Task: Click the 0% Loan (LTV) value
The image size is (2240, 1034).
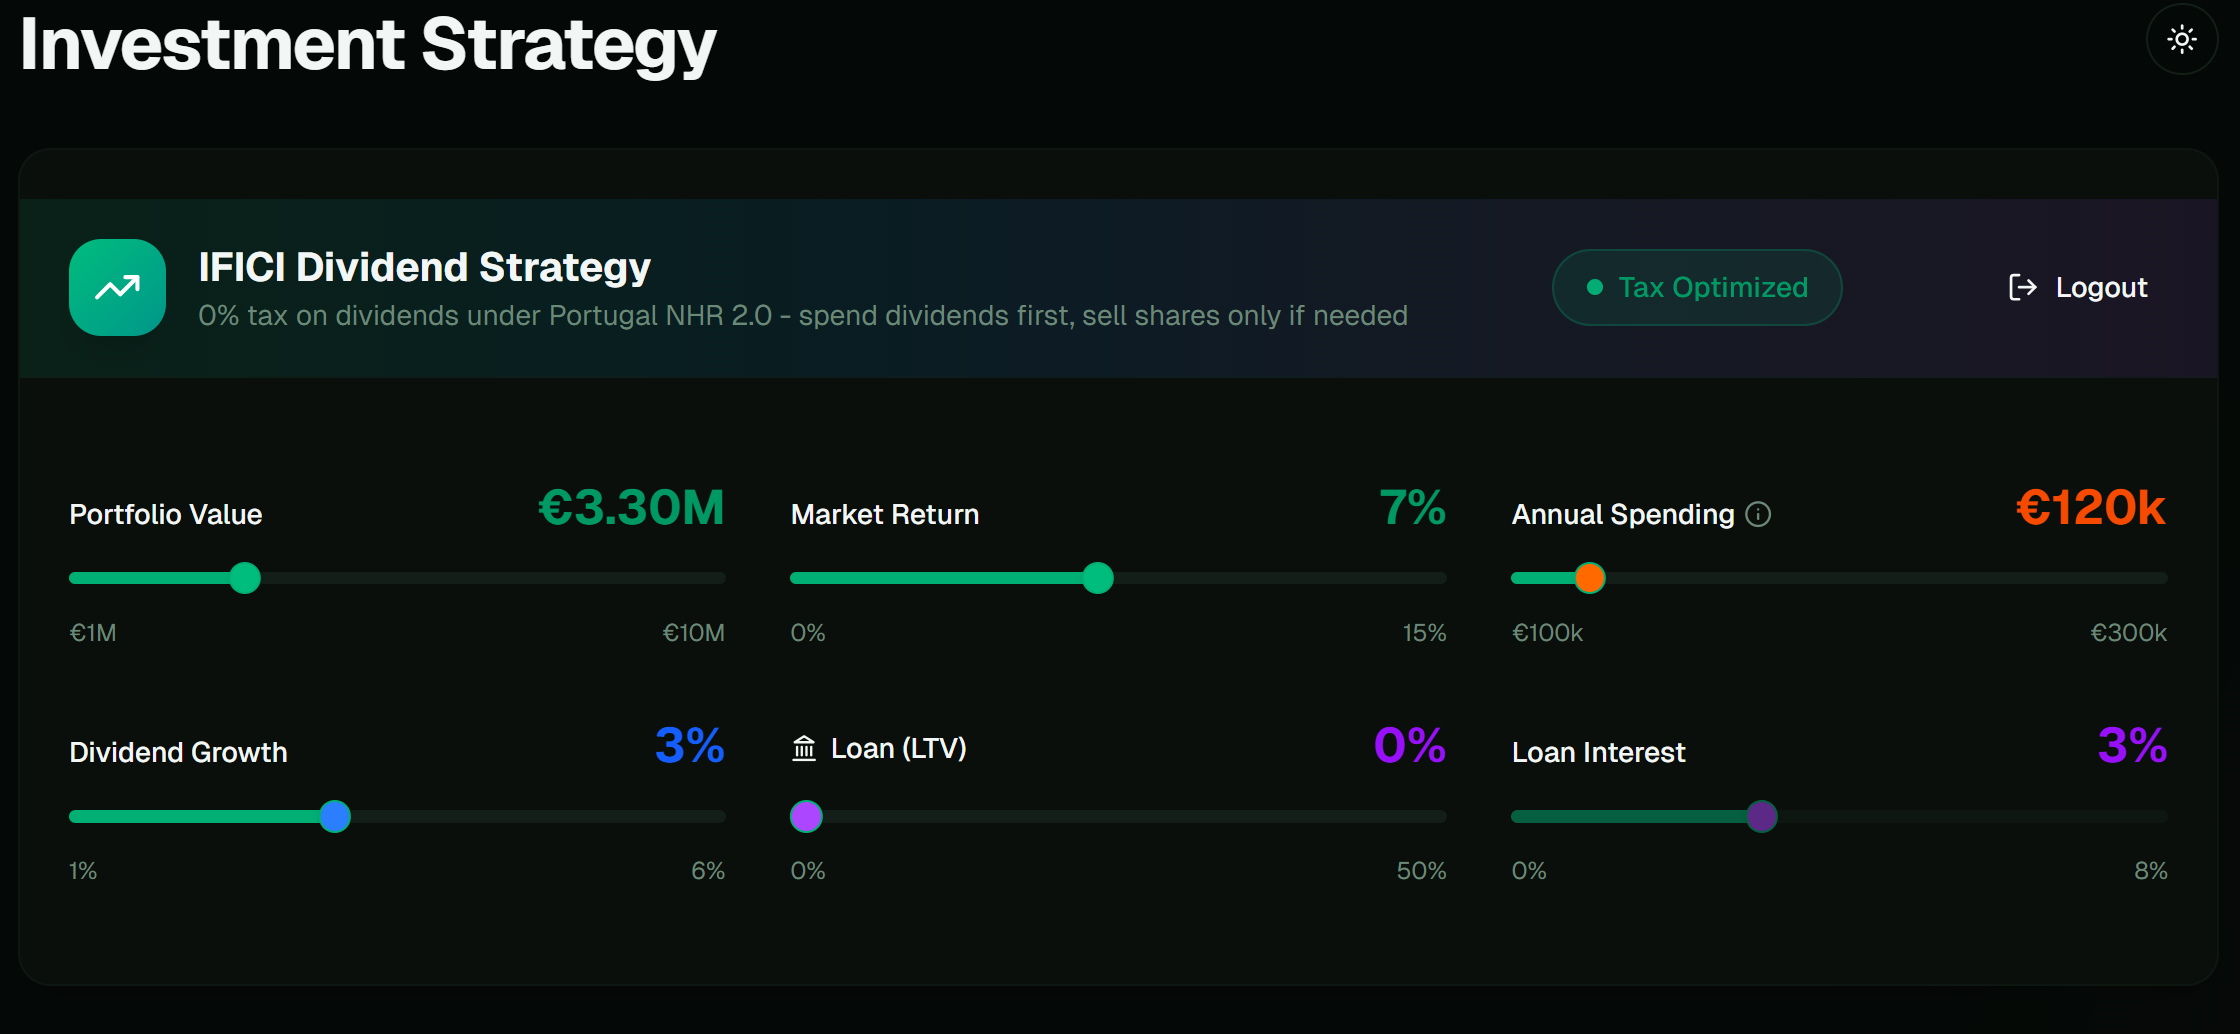Action: [1409, 746]
